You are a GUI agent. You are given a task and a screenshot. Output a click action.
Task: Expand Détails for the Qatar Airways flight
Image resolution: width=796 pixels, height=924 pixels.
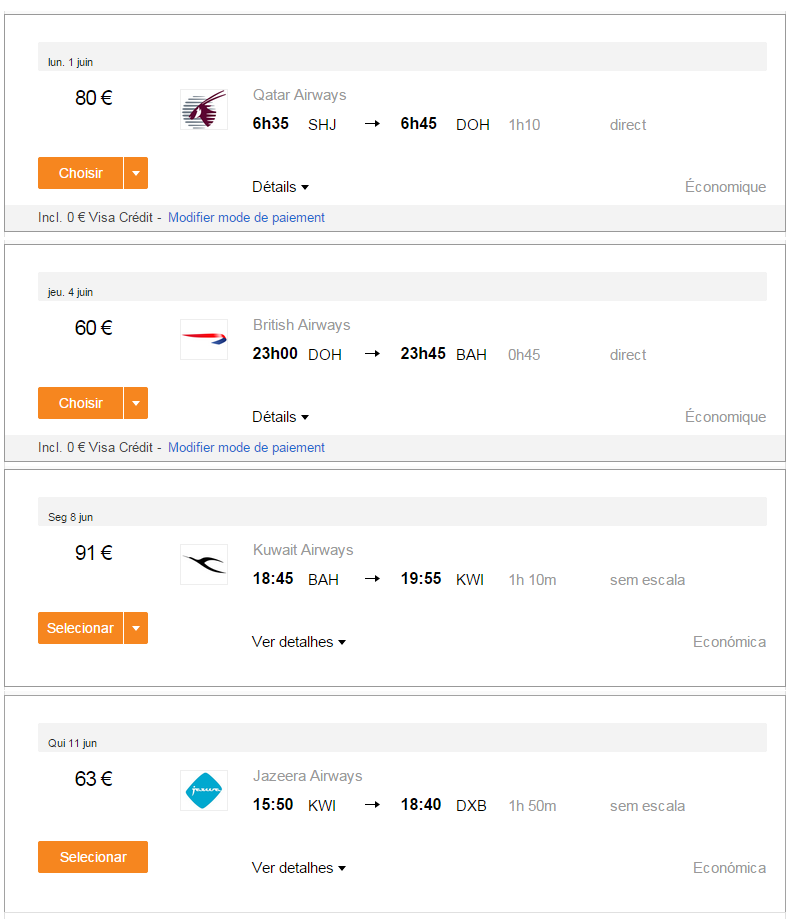tap(280, 187)
